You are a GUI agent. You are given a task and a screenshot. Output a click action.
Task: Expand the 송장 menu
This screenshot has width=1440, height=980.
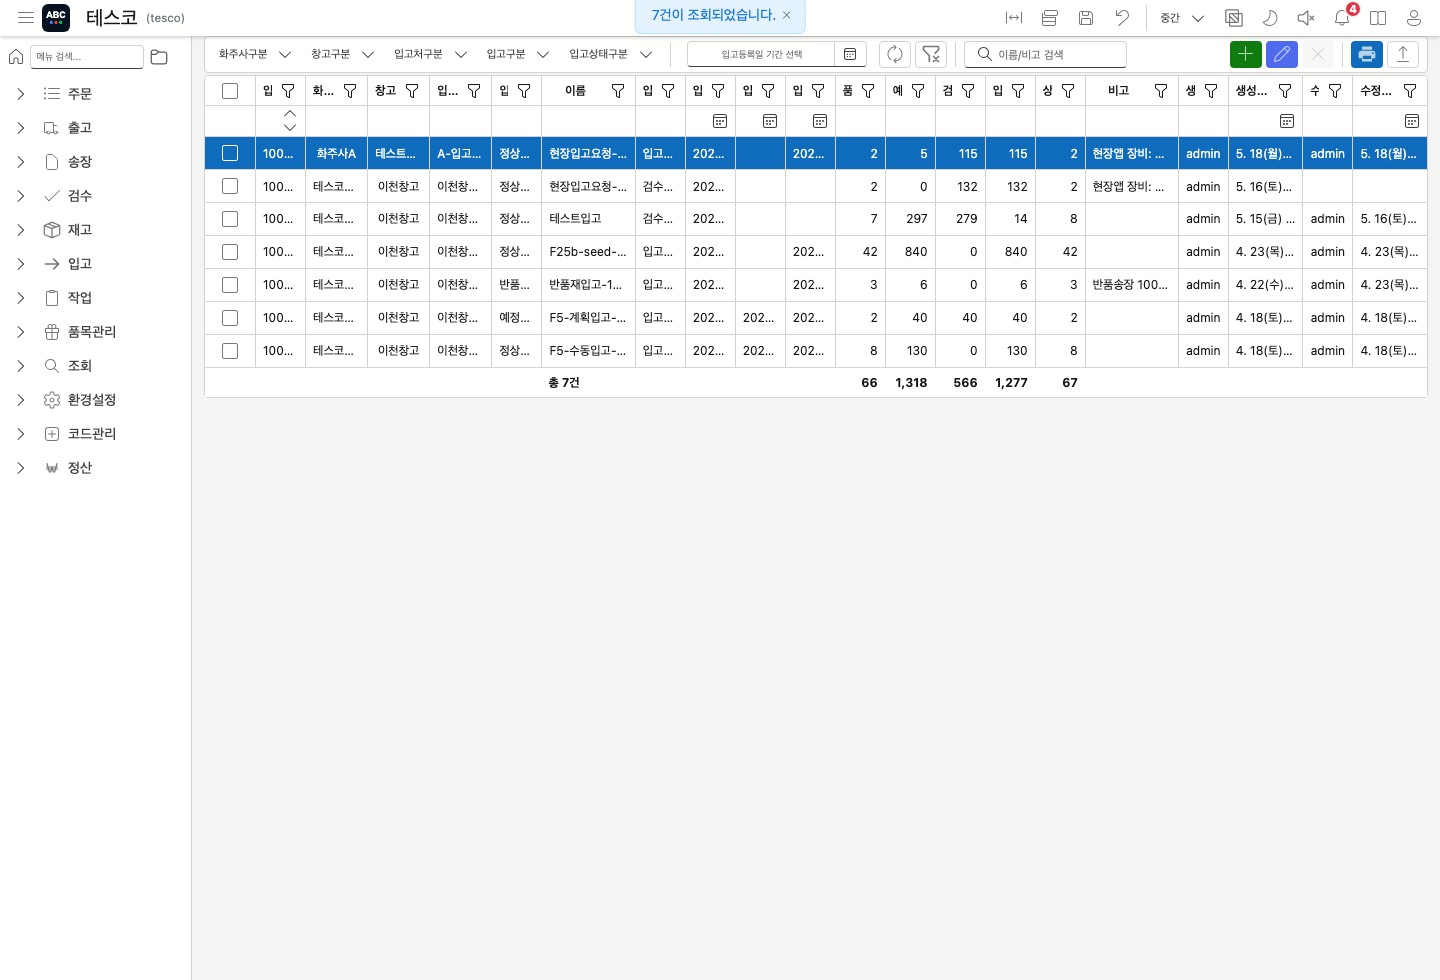click(21, 162)
